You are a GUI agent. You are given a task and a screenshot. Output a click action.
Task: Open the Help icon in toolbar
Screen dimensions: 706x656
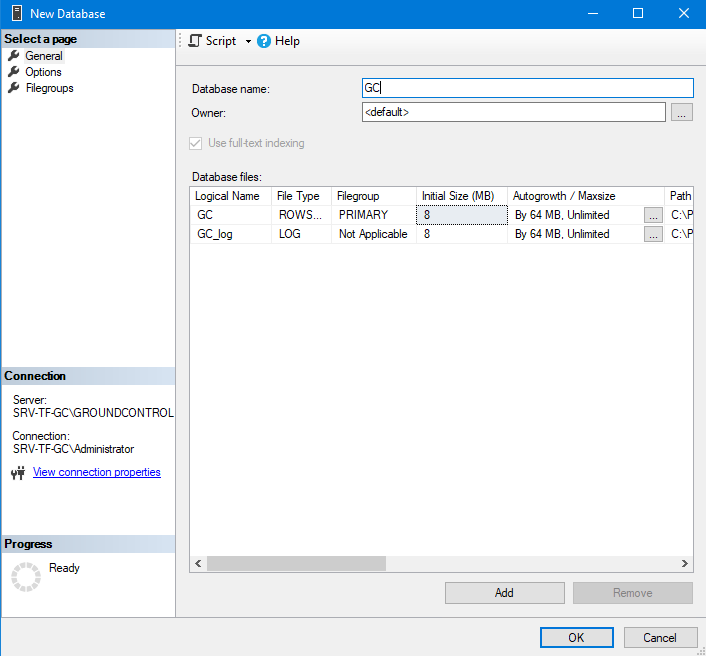(264, 41)
